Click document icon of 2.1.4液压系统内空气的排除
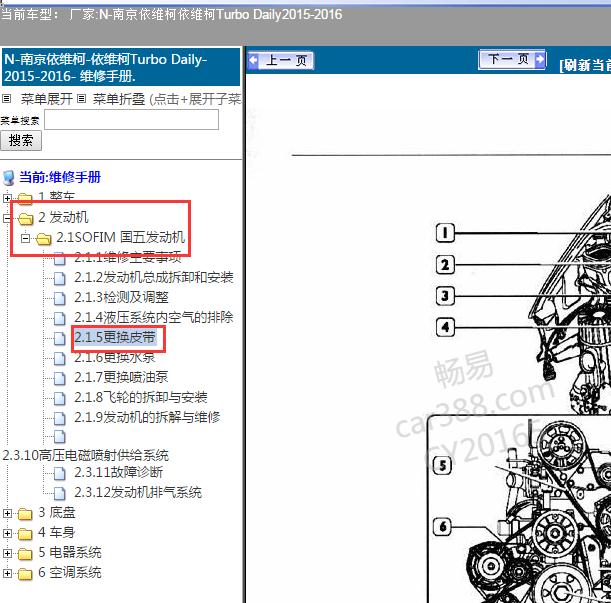This screenshot has height=603, width=611. 60,318
